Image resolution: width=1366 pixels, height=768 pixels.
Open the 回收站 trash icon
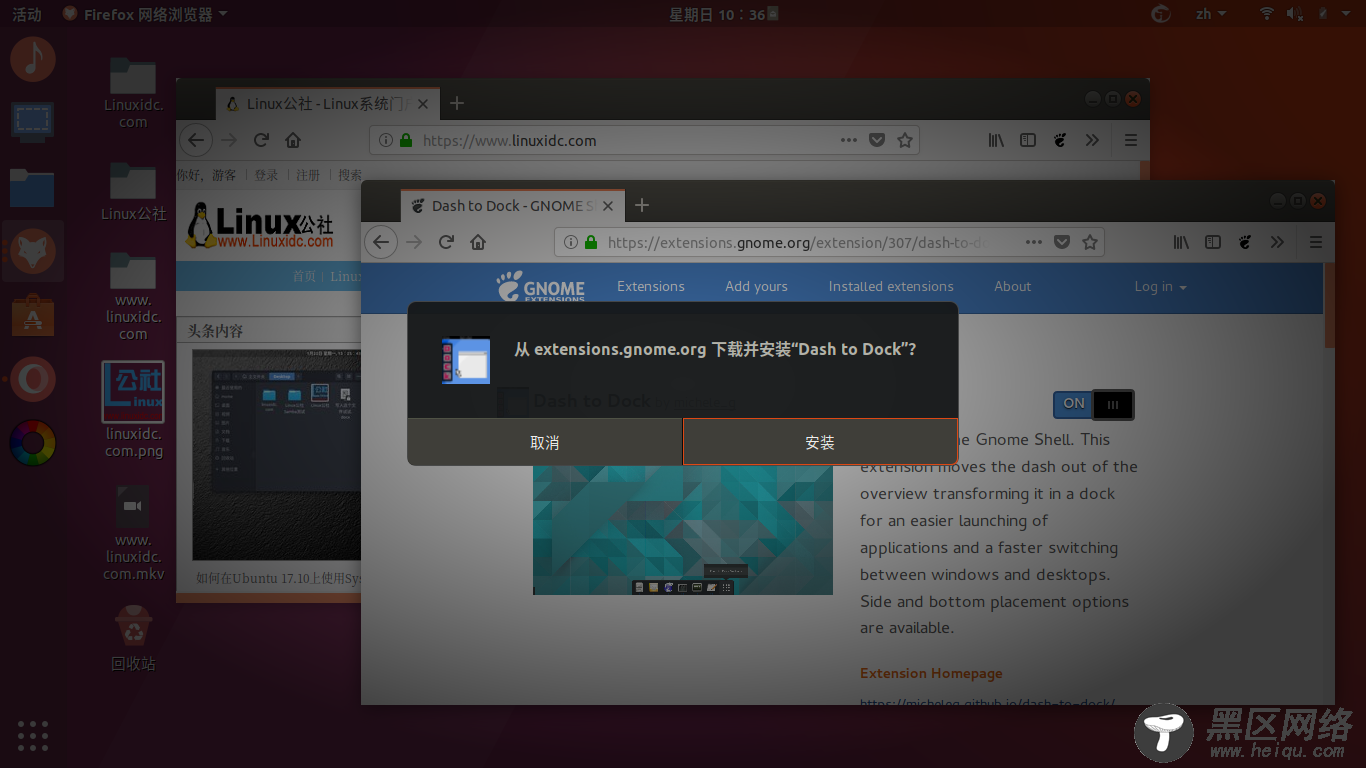133,638
